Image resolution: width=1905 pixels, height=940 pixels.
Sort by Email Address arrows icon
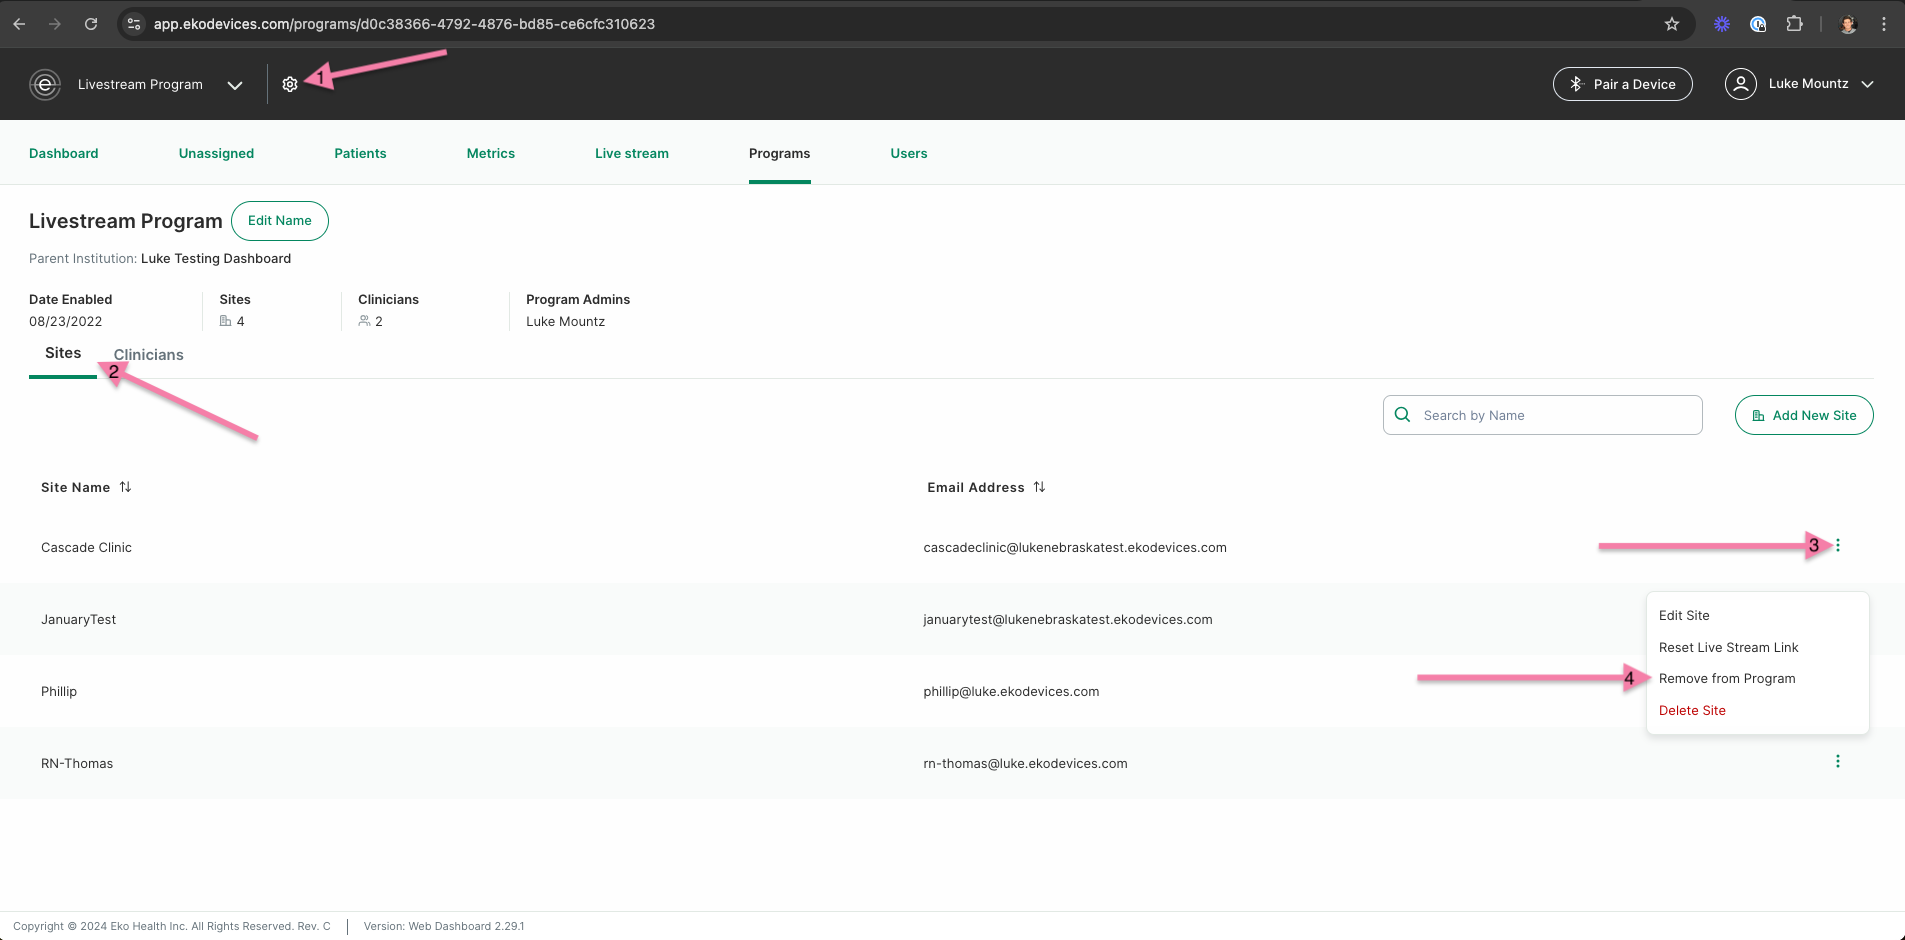1039,487
